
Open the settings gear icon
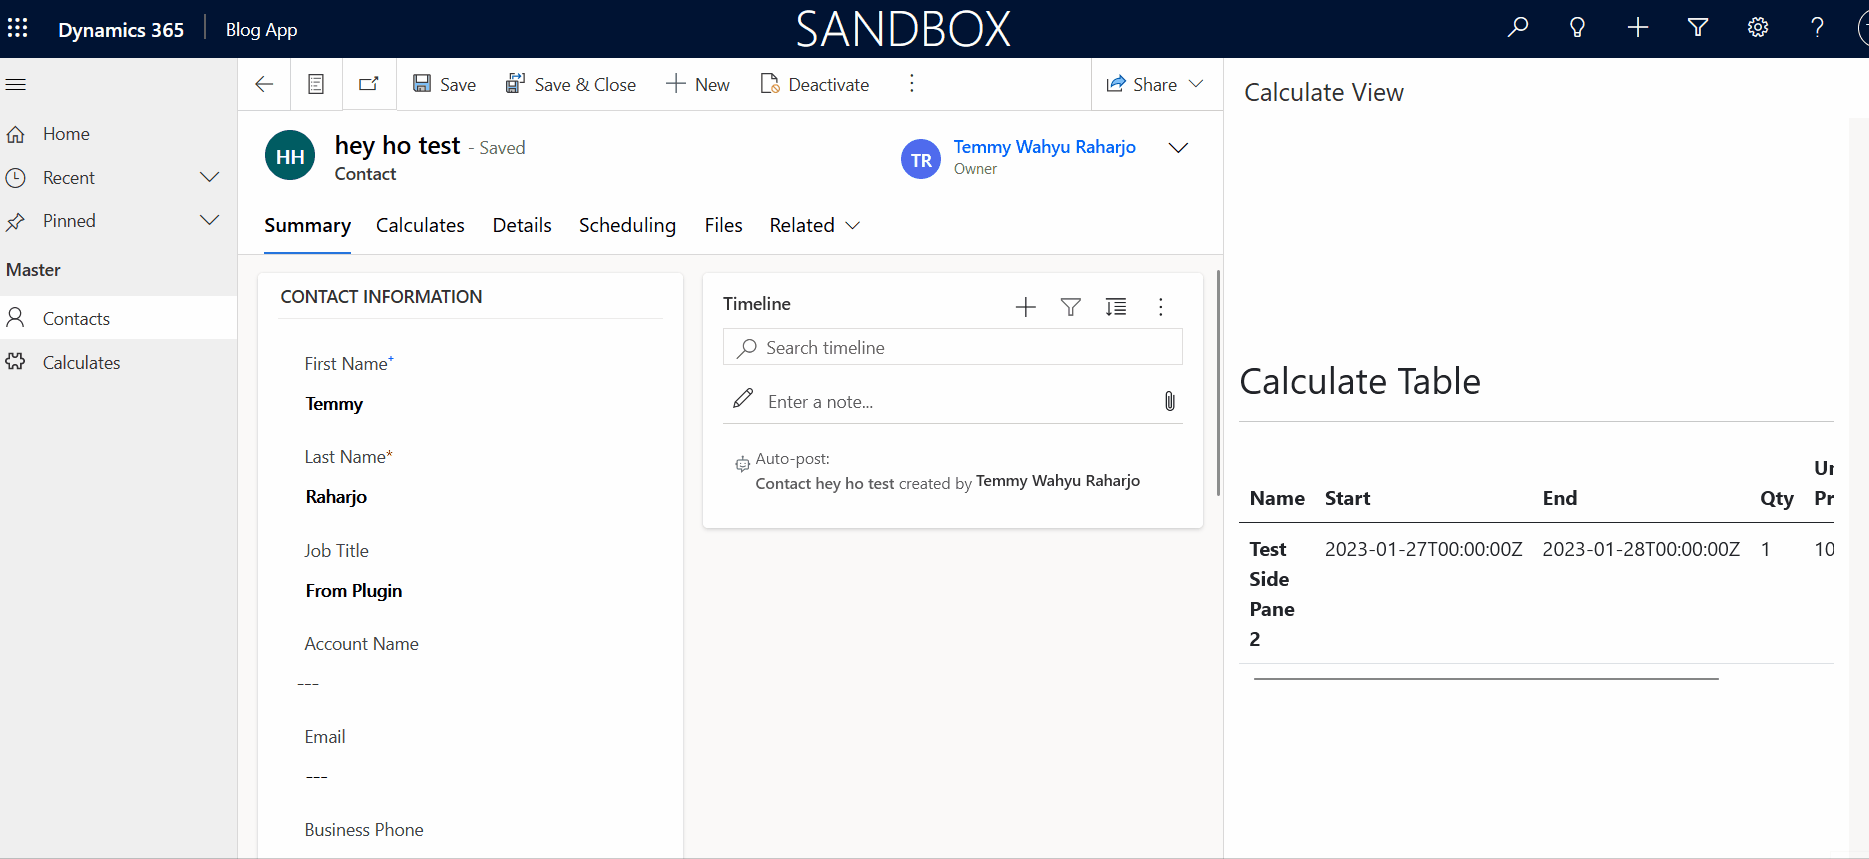click(1758, 28)
